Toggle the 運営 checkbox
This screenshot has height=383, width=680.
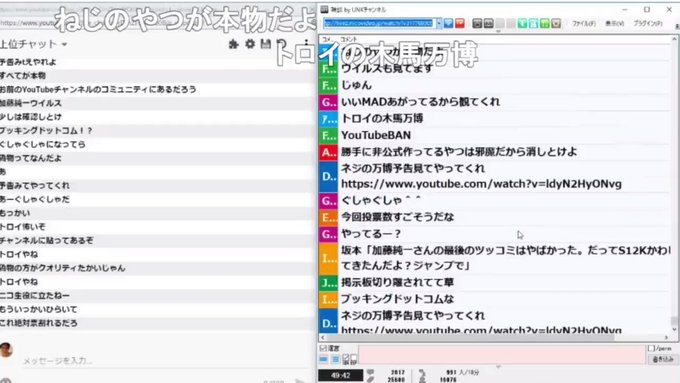[x=323, y=348]
